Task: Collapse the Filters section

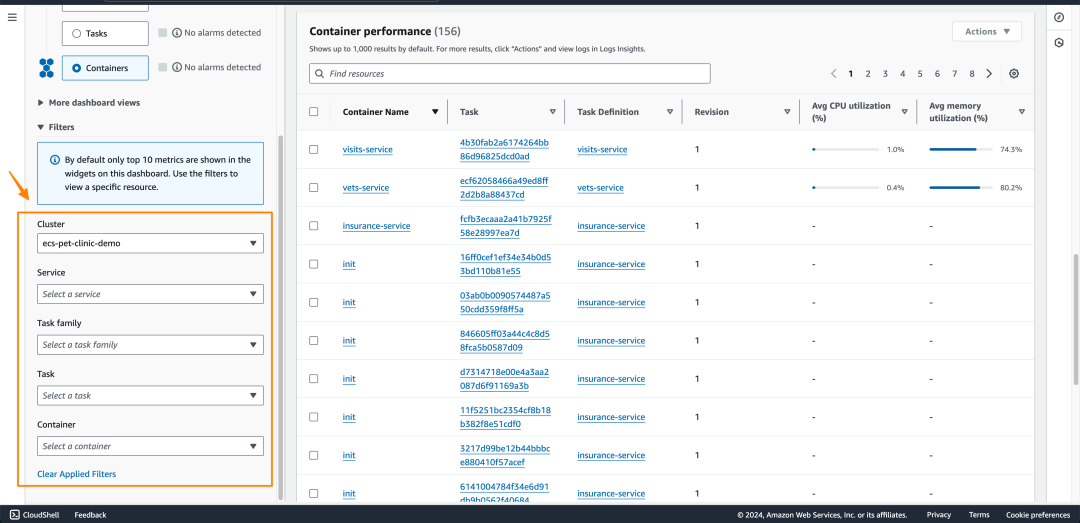Action: [56, 127]
